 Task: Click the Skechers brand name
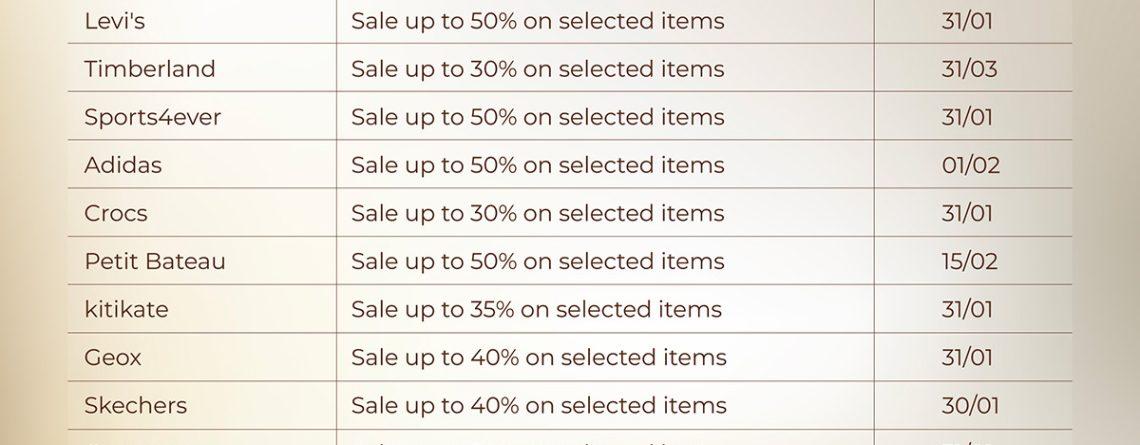click(135, 405)
